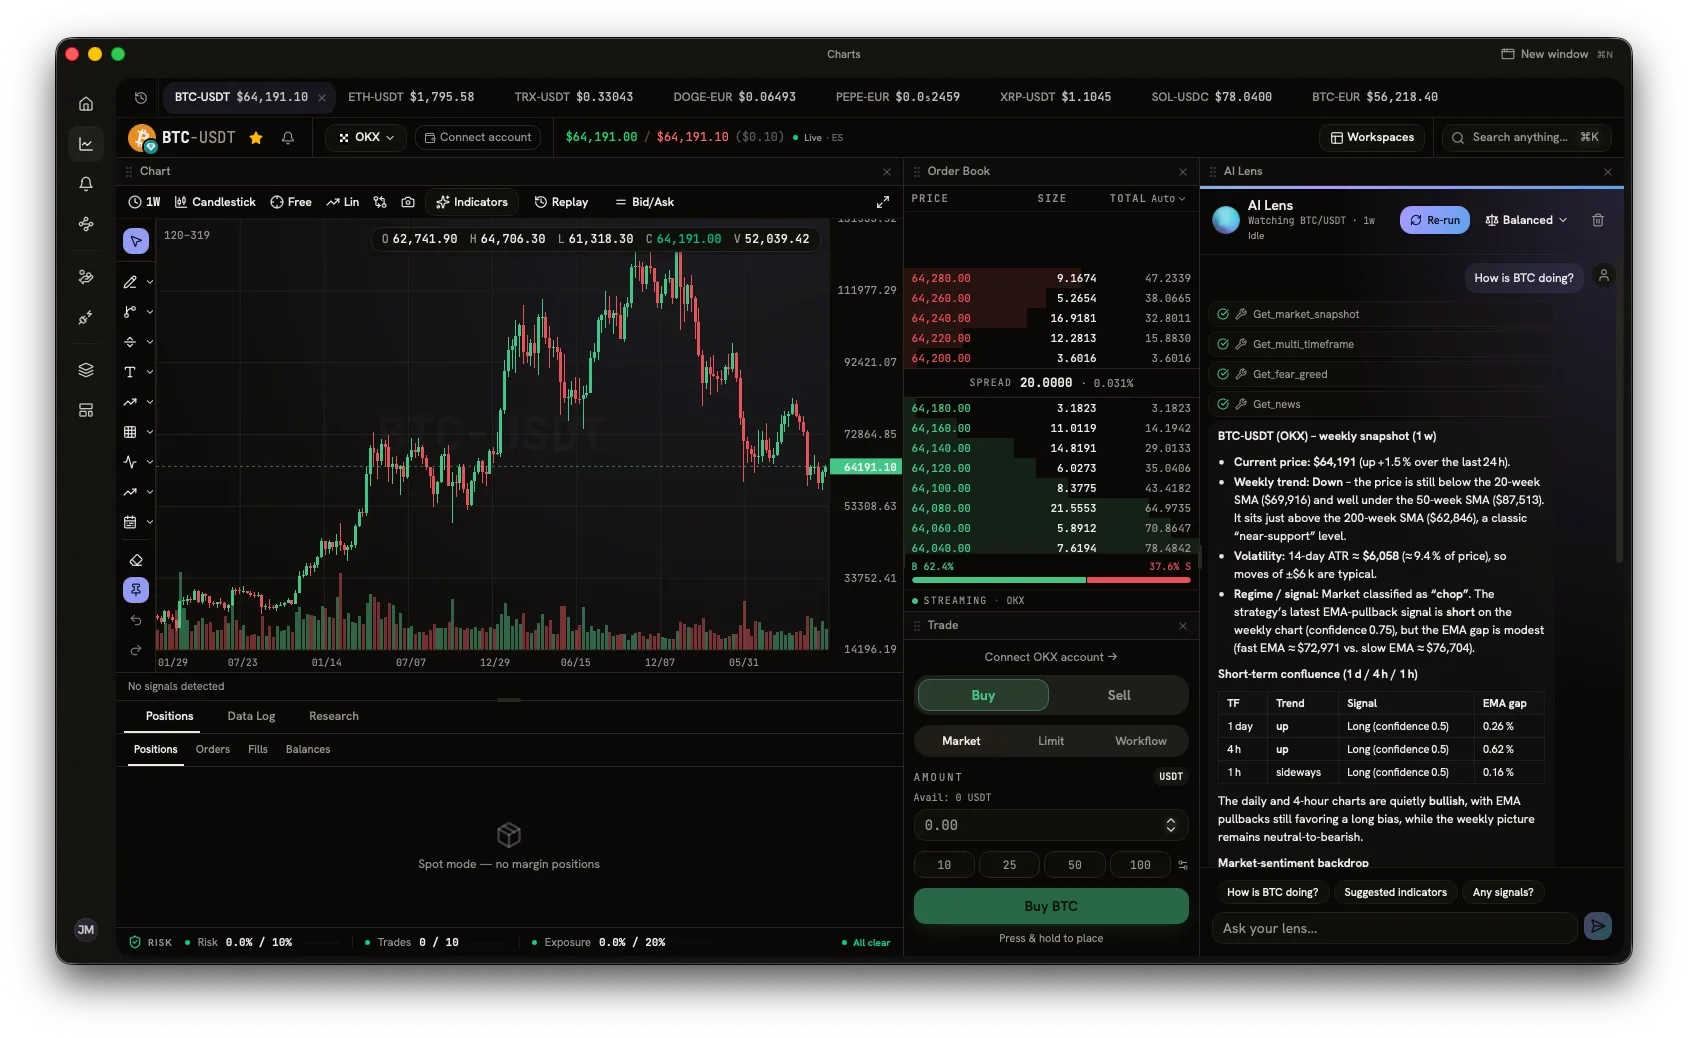Expand pencil tool options chevron
The height and width of the screenshot is (1038, 1688).
(150, 282)
